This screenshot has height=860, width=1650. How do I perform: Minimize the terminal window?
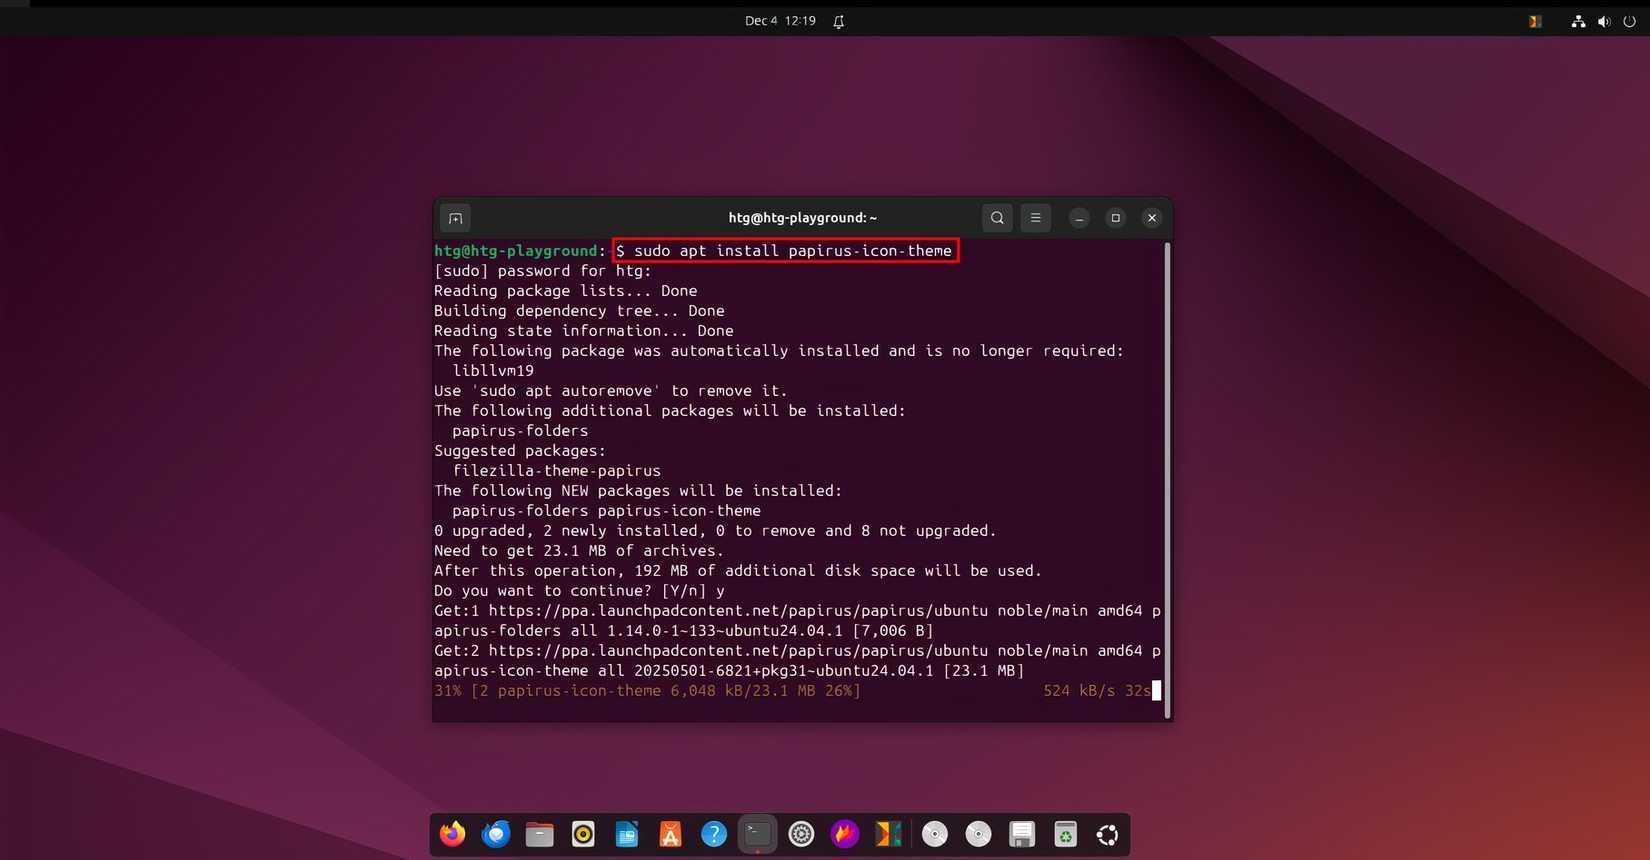click(1079, 218)
